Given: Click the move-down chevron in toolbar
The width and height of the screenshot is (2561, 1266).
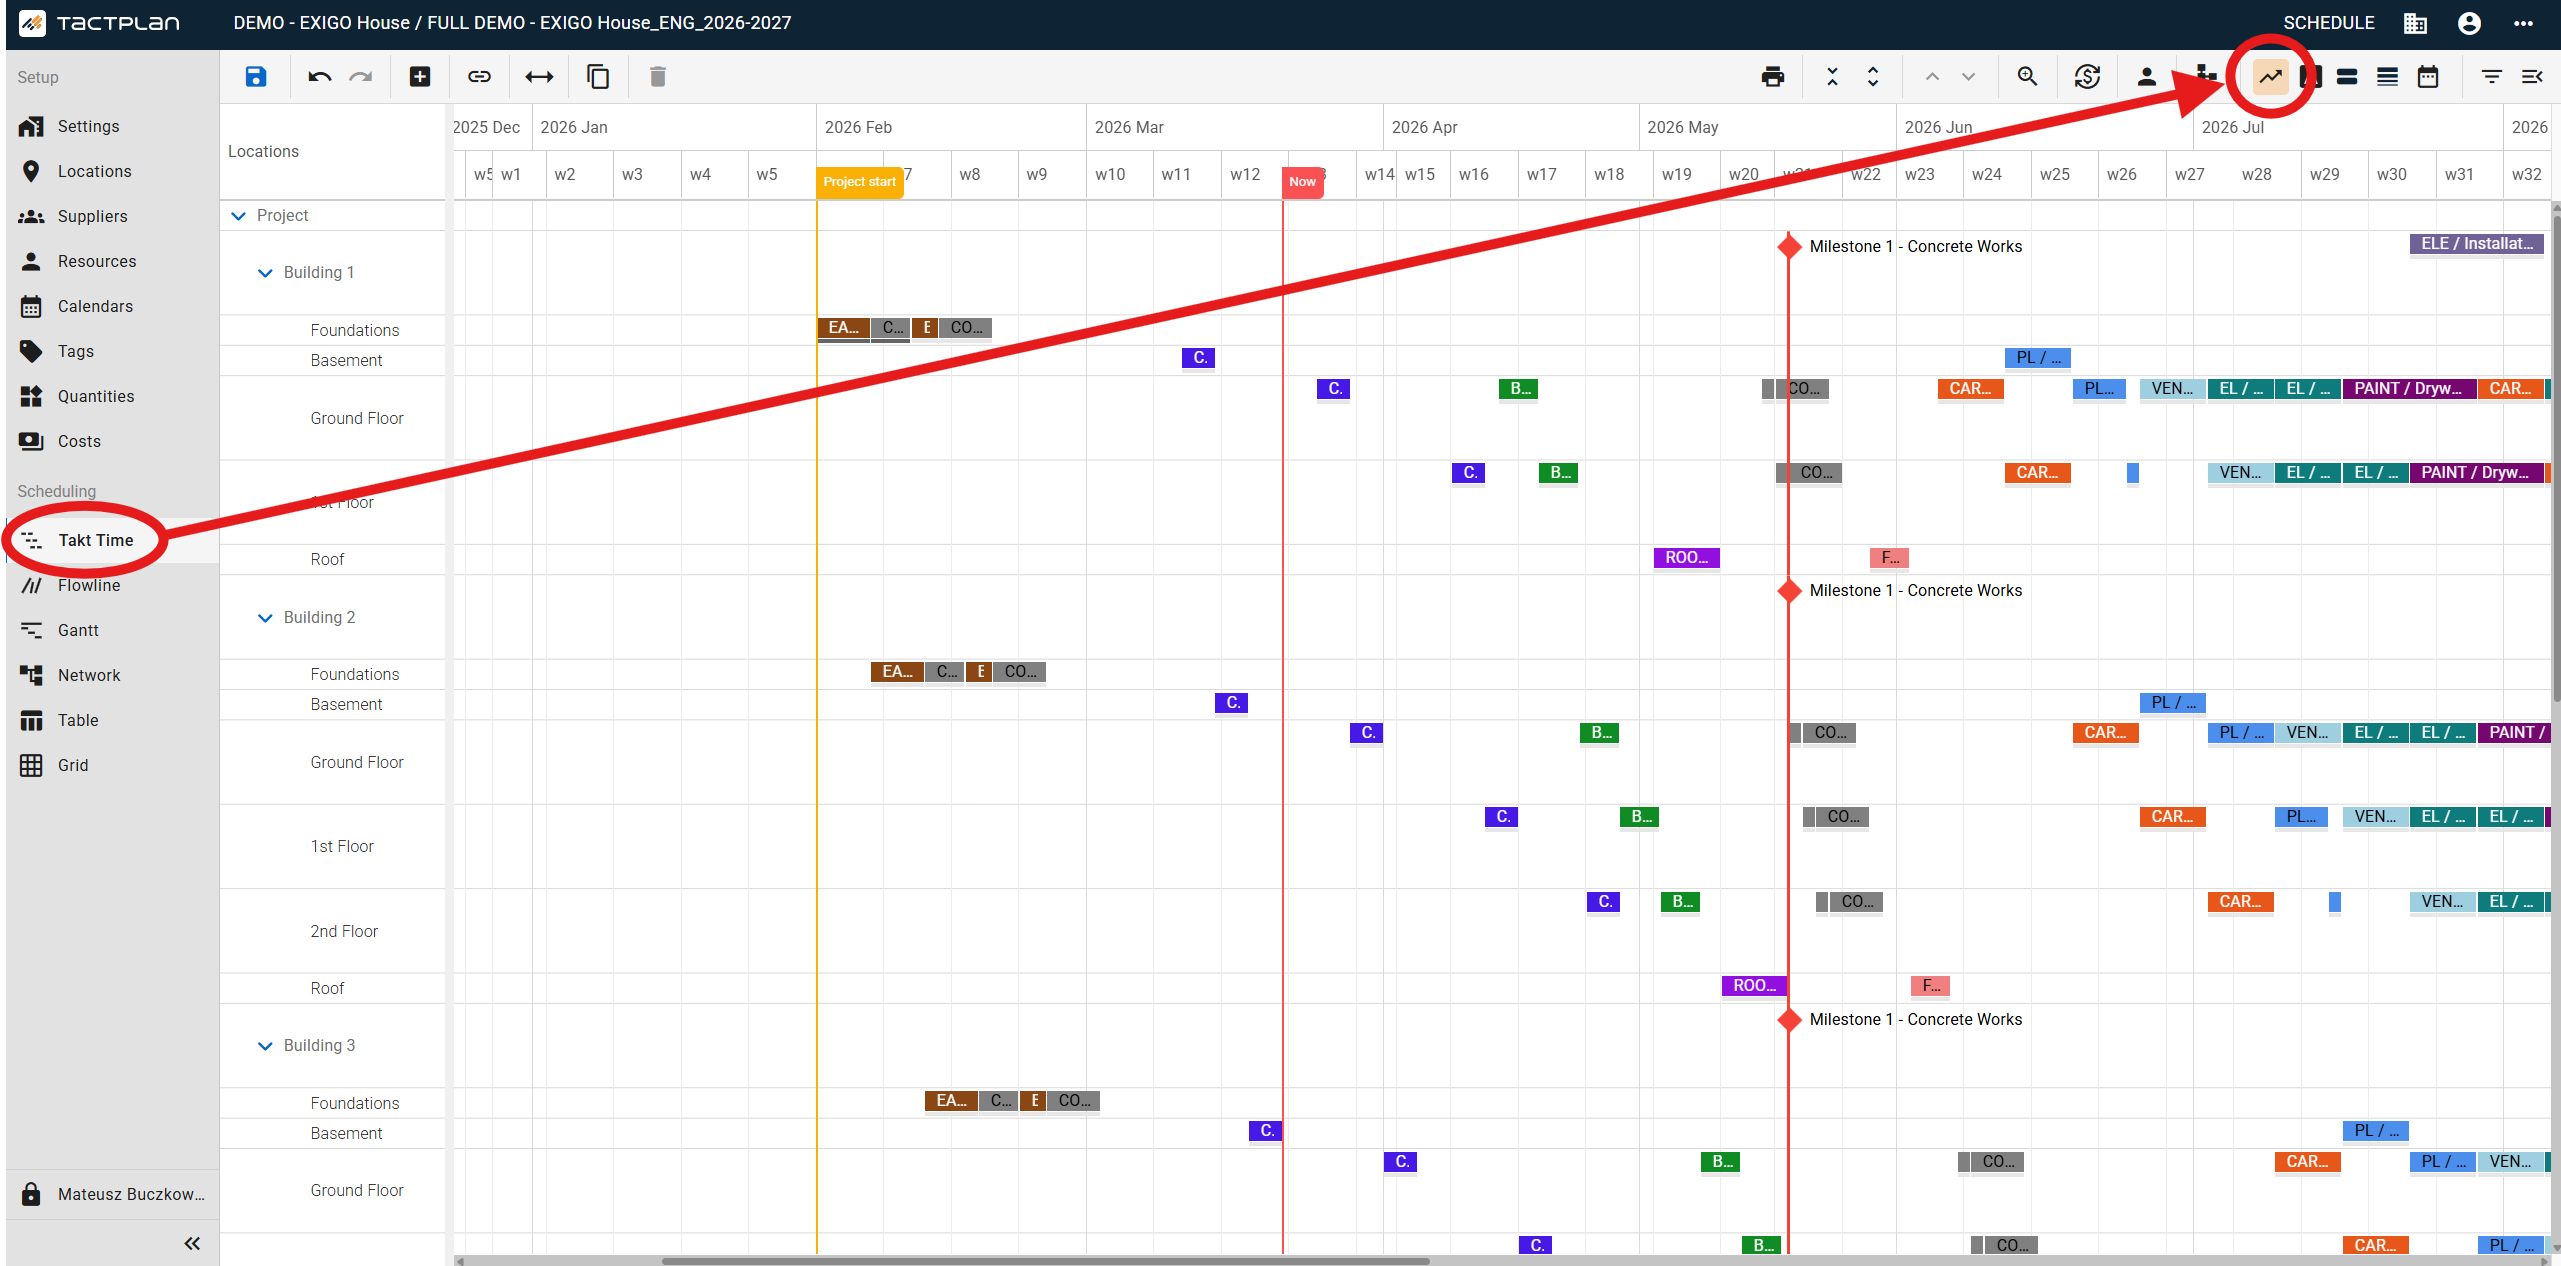Looking at the screenshot, I should [x=1968, y=77].
